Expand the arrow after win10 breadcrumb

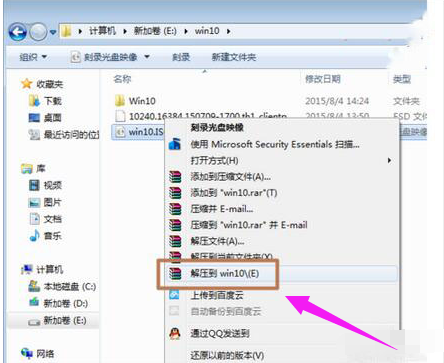click(x=228, y=31)
